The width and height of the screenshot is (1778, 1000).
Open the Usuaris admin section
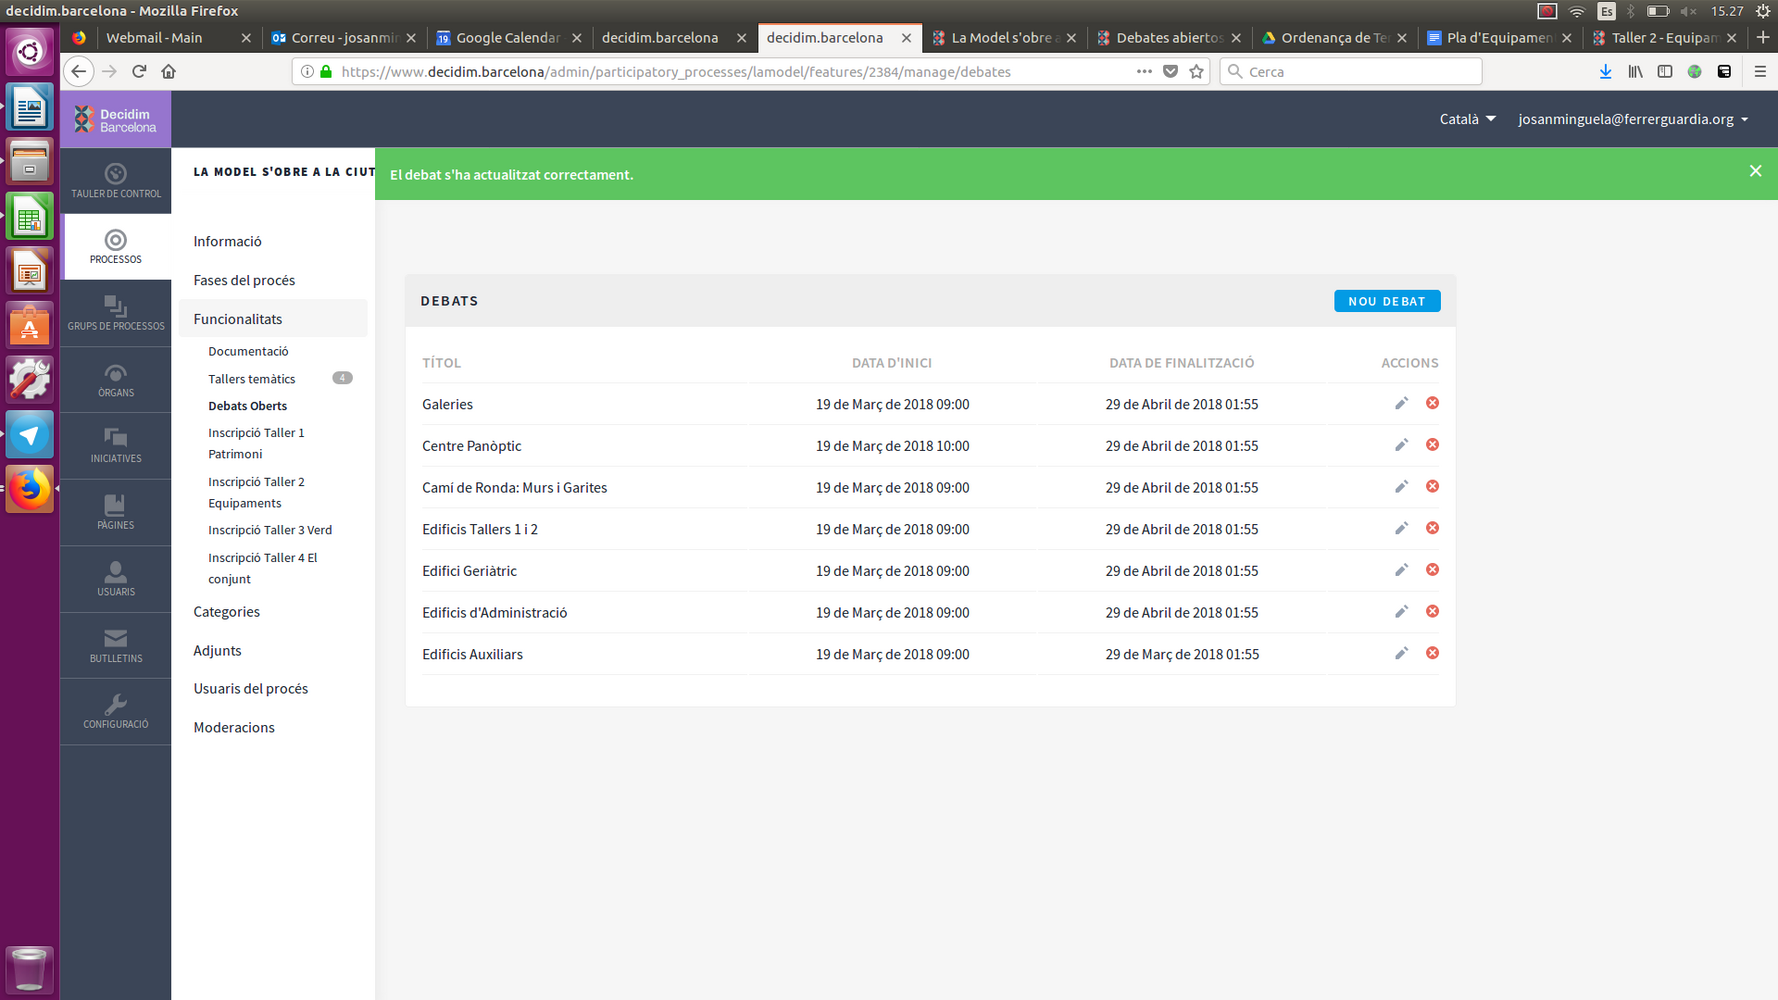point(116,579)
